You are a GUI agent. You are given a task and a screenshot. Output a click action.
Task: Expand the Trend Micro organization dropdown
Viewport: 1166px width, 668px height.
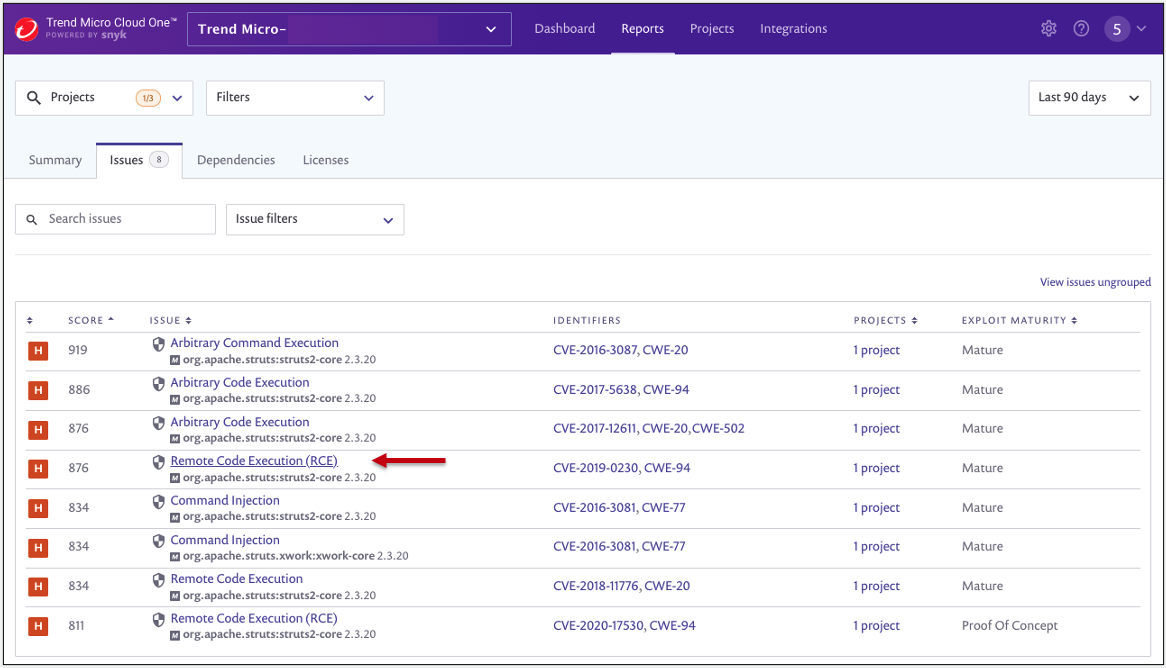pos(350,29)
